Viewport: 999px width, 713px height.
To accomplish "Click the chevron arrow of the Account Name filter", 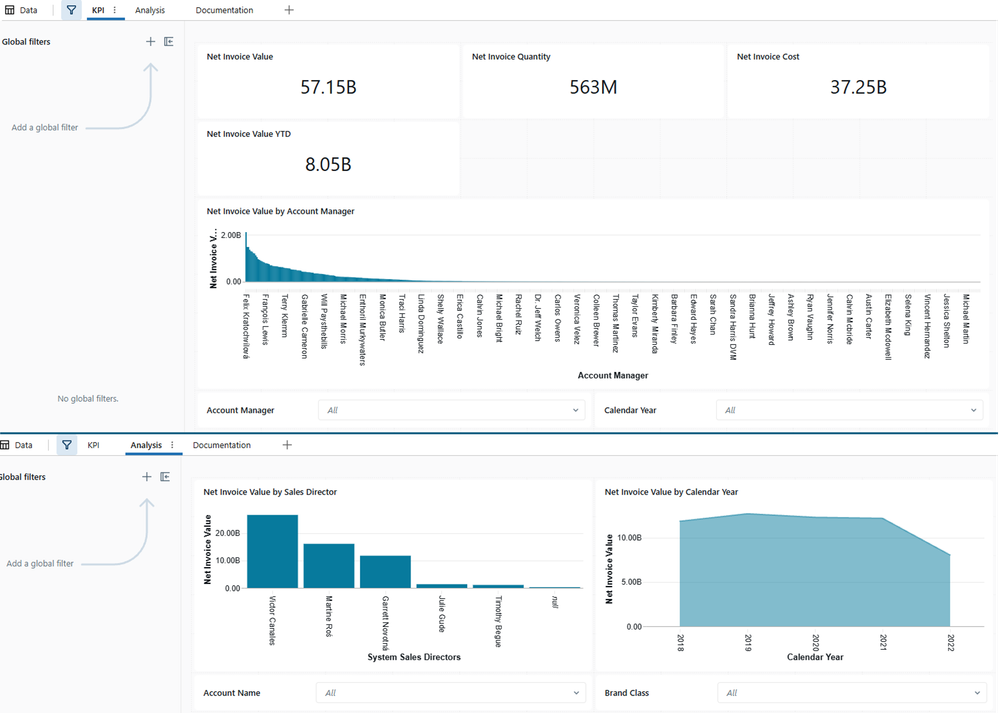I will 576,693.
